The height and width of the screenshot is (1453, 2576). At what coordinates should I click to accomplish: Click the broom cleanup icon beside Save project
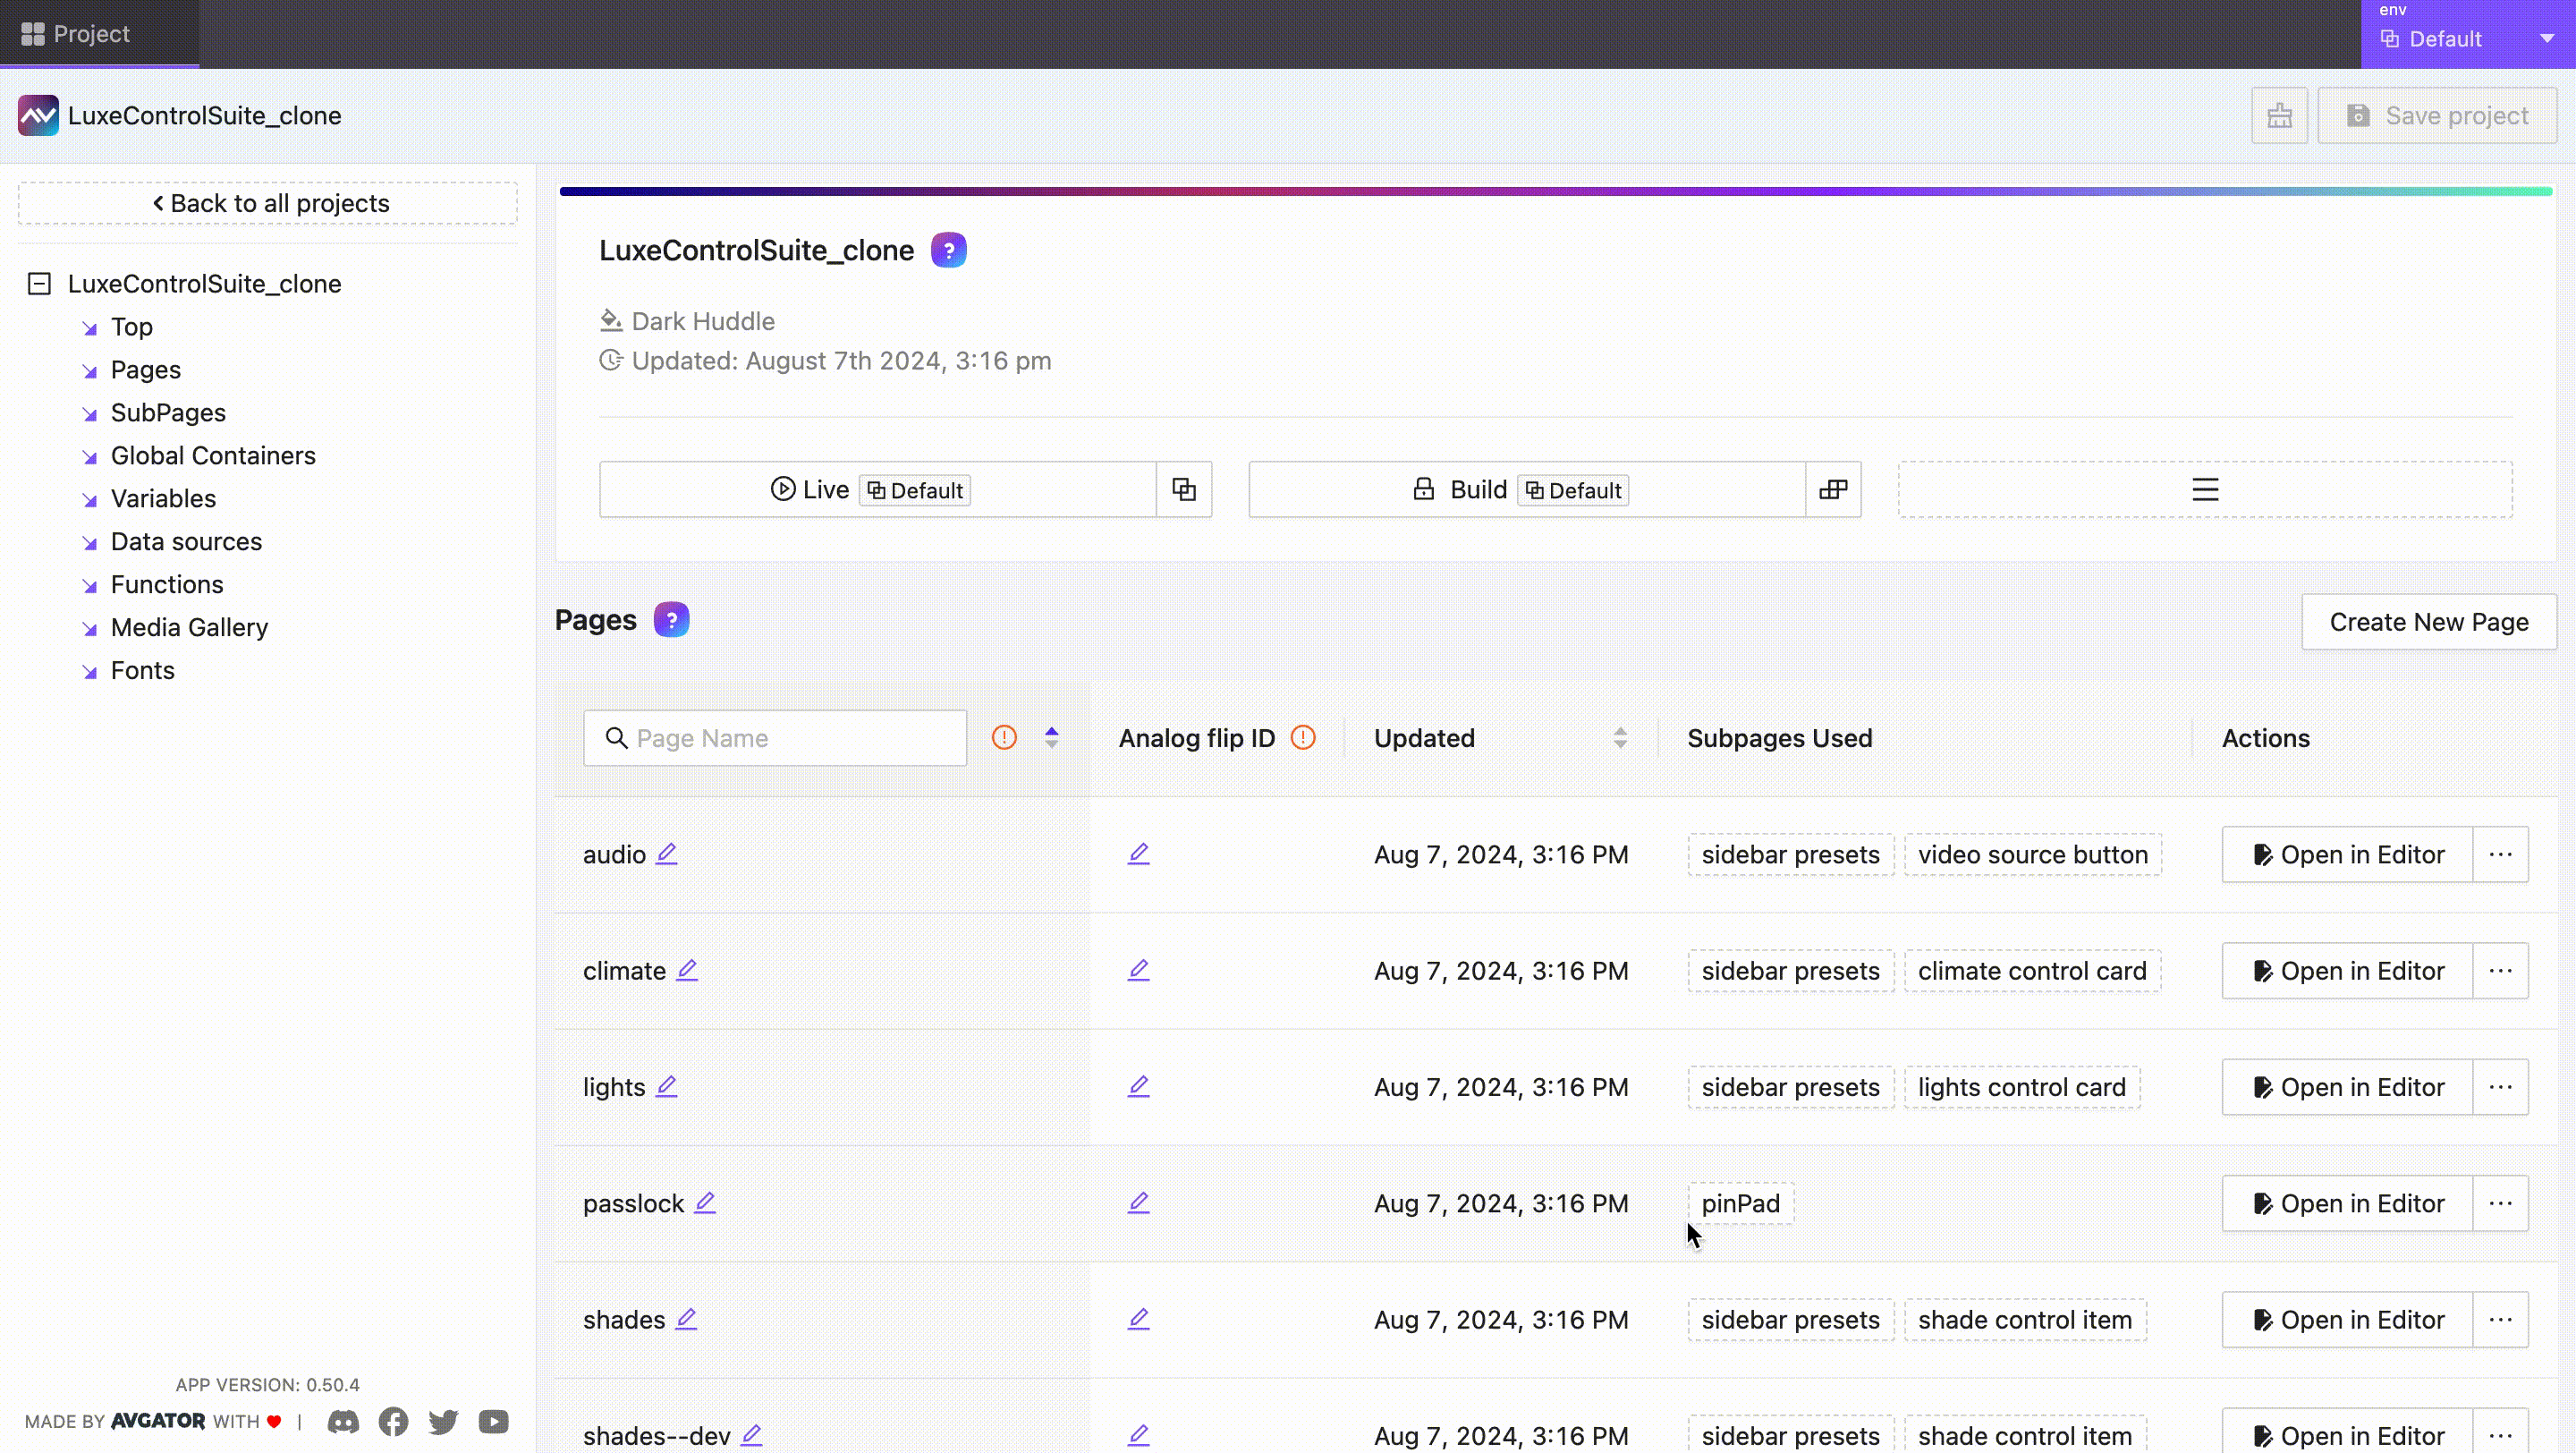[x=2279, y=115]
